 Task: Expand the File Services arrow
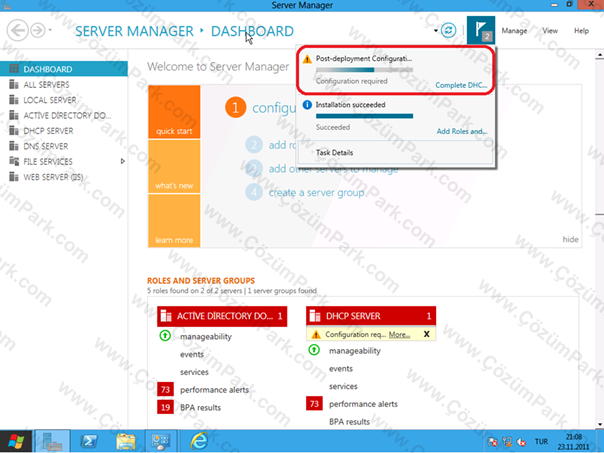(x=122, y=161)
